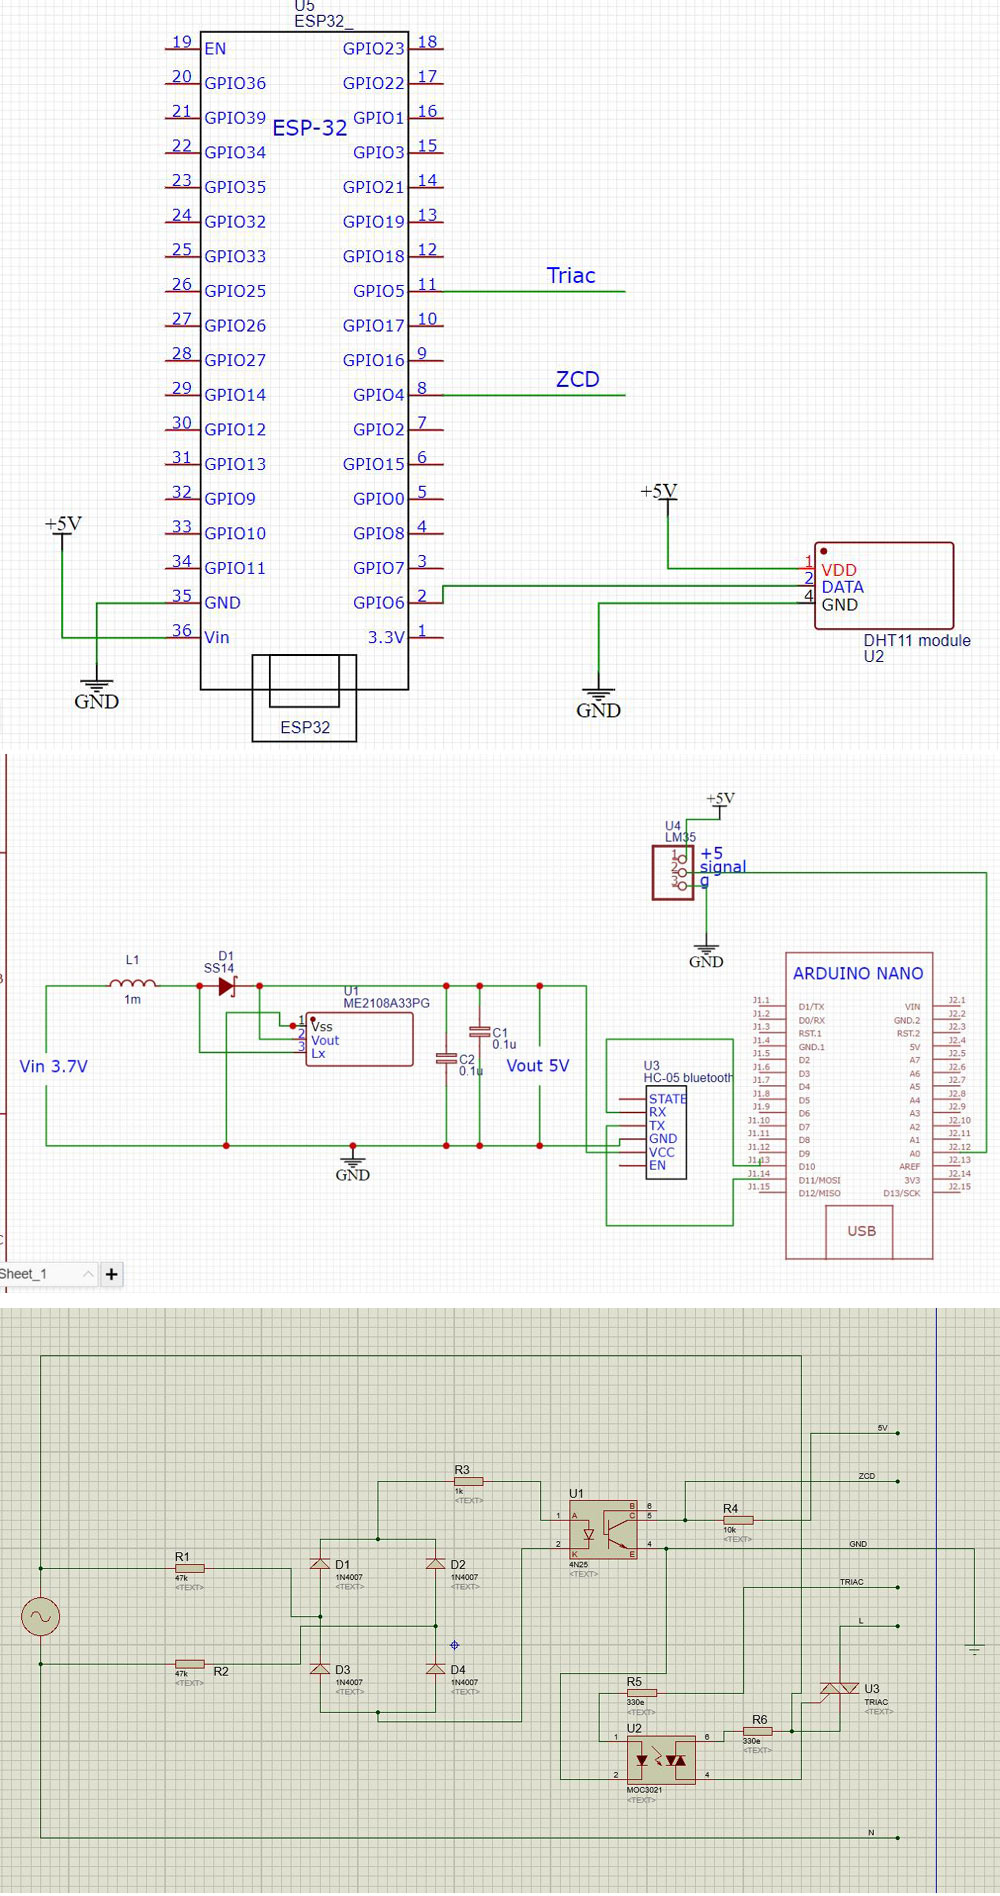Click the ZCD output terminal in Proteus
Image resolution: width=1000 pixels, height=1896 pixels.
tap(898, 1481)
